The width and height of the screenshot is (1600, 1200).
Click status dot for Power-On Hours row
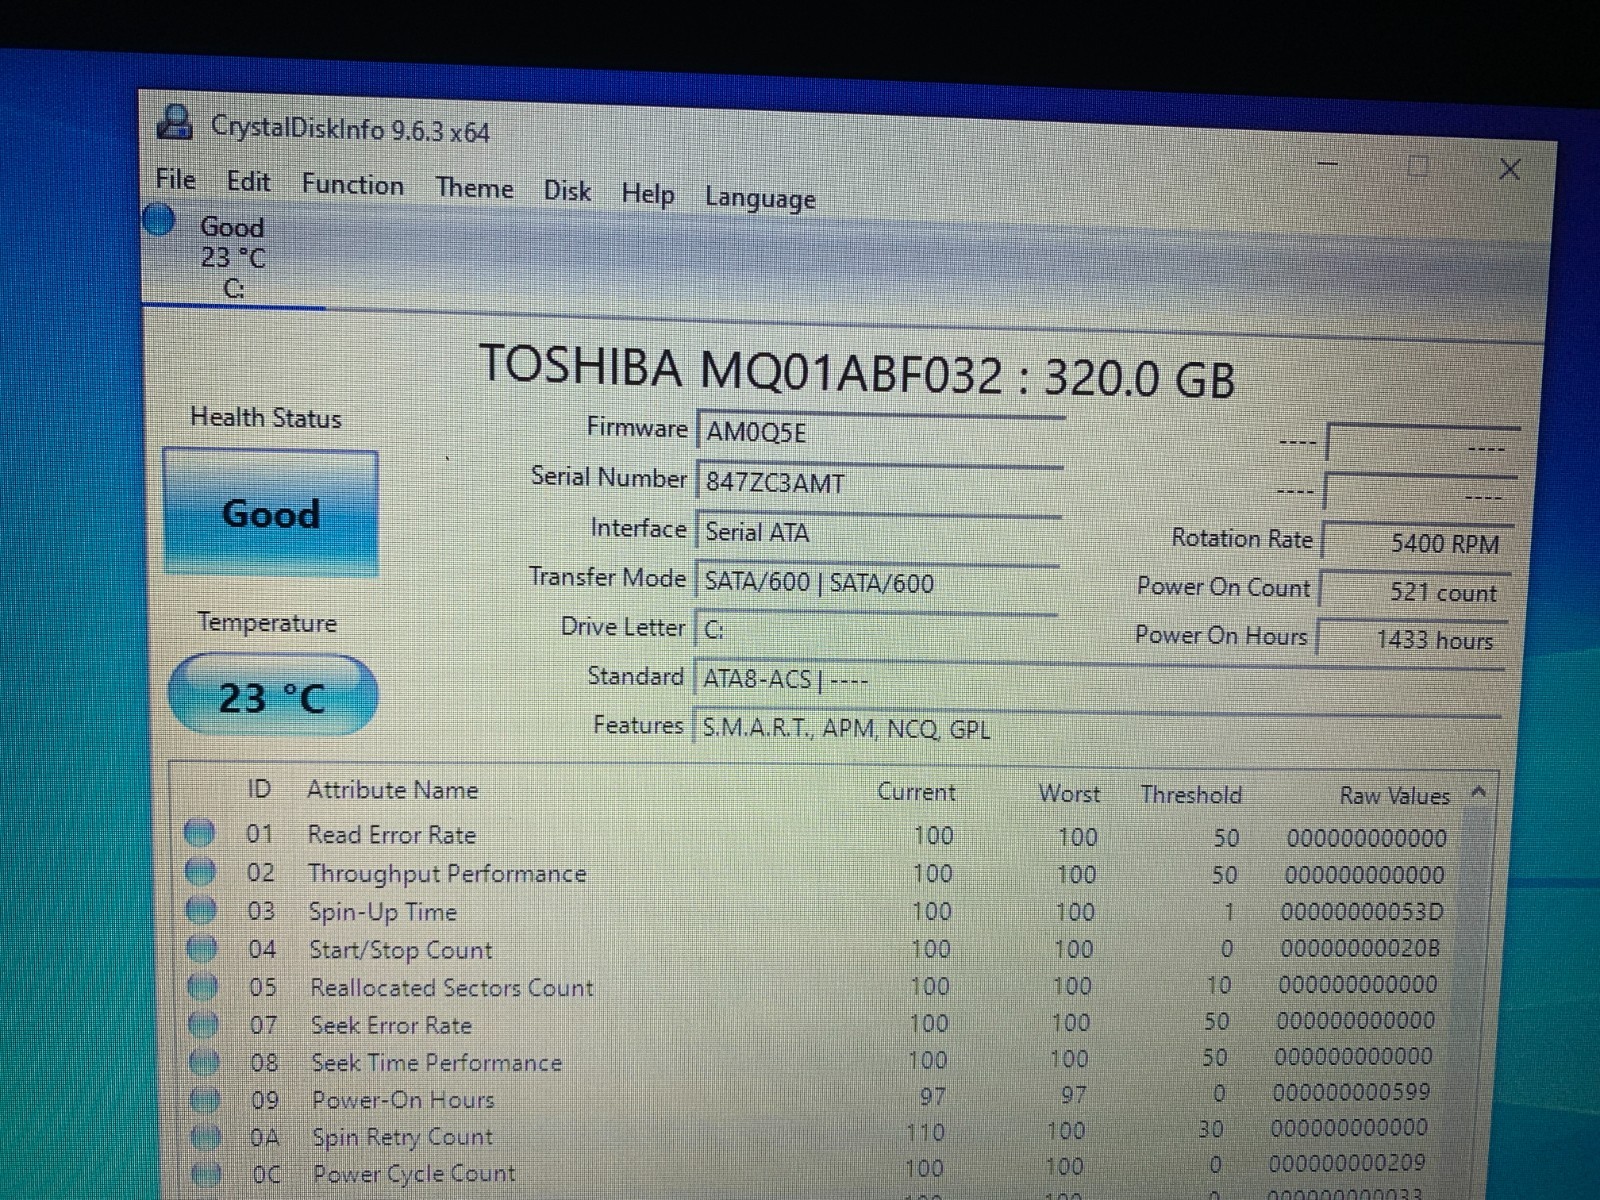click(205, 1099)
